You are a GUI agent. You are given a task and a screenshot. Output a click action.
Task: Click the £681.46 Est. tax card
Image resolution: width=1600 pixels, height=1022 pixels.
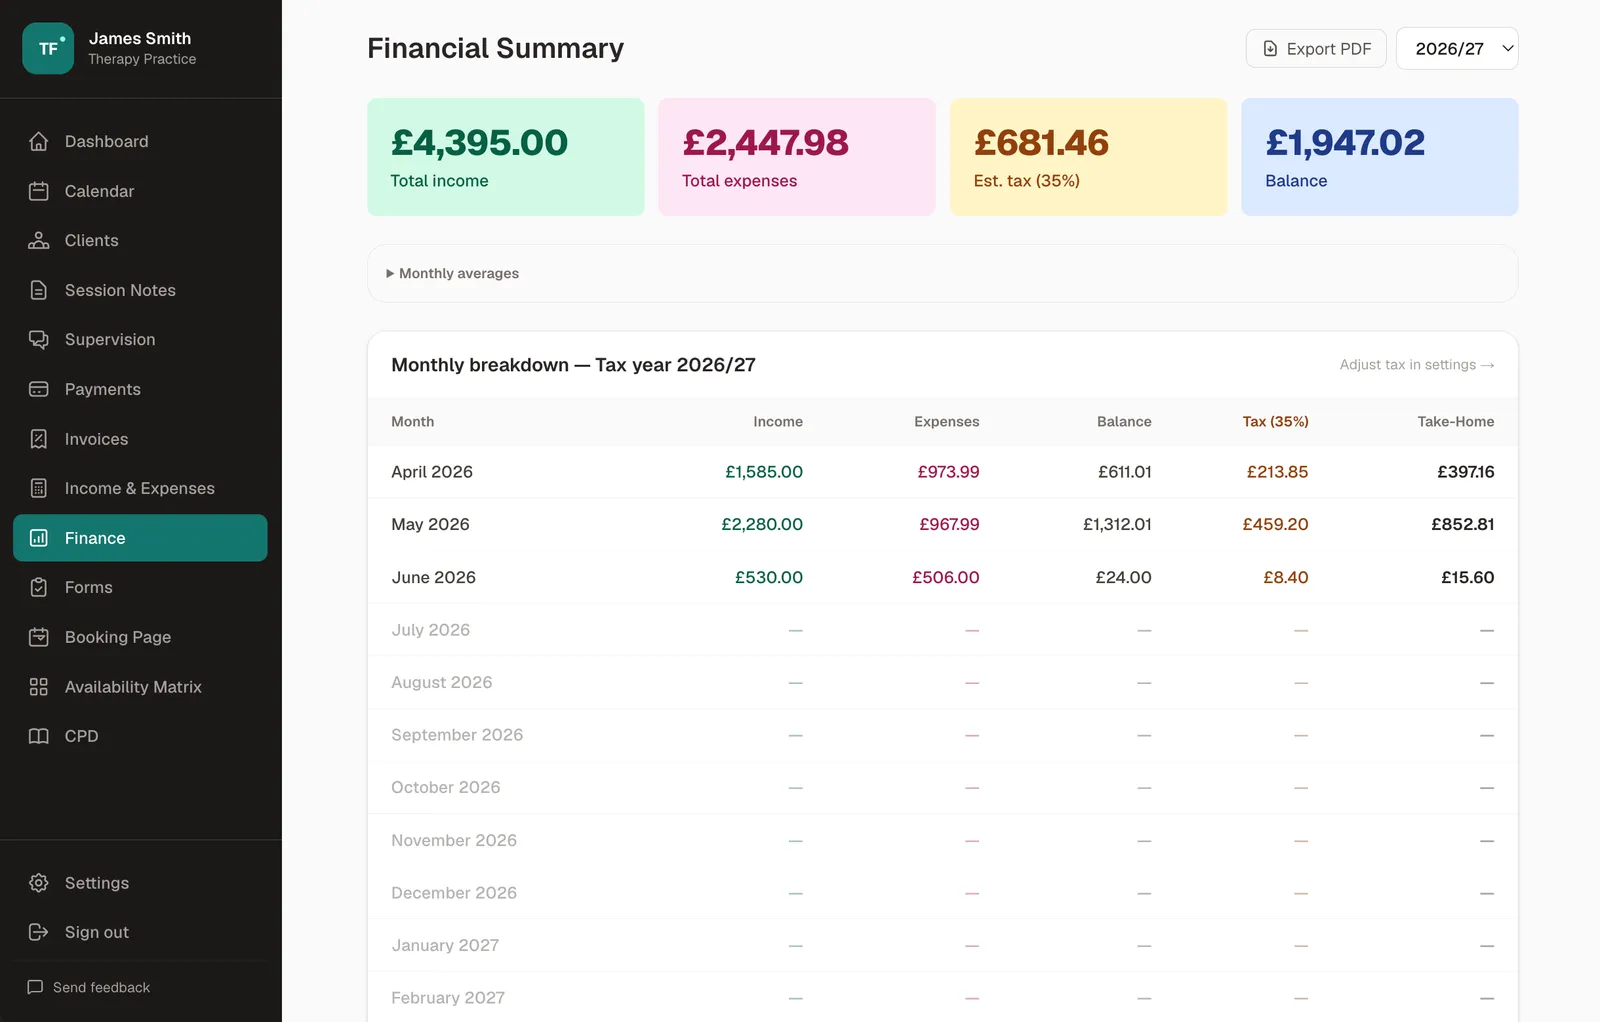point(1089,157)
